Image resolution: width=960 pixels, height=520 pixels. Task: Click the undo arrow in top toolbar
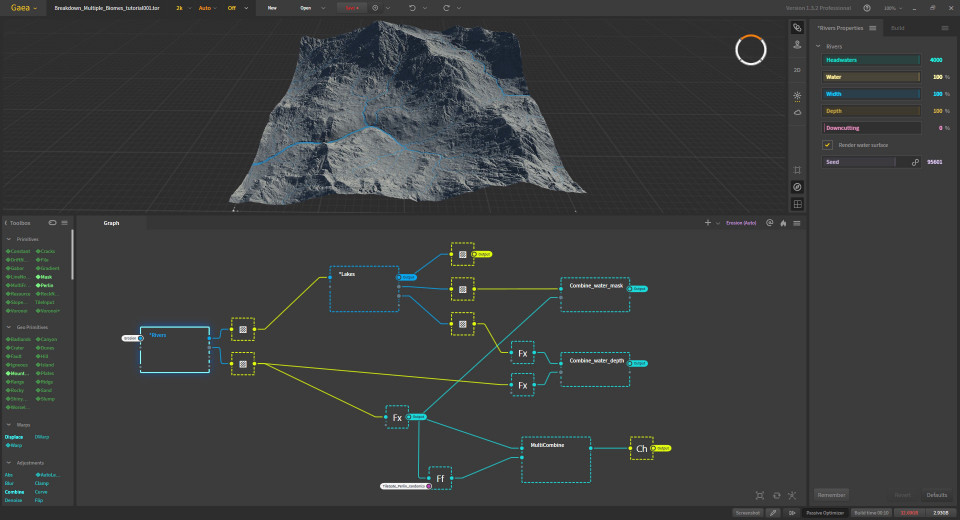(413, 7)
